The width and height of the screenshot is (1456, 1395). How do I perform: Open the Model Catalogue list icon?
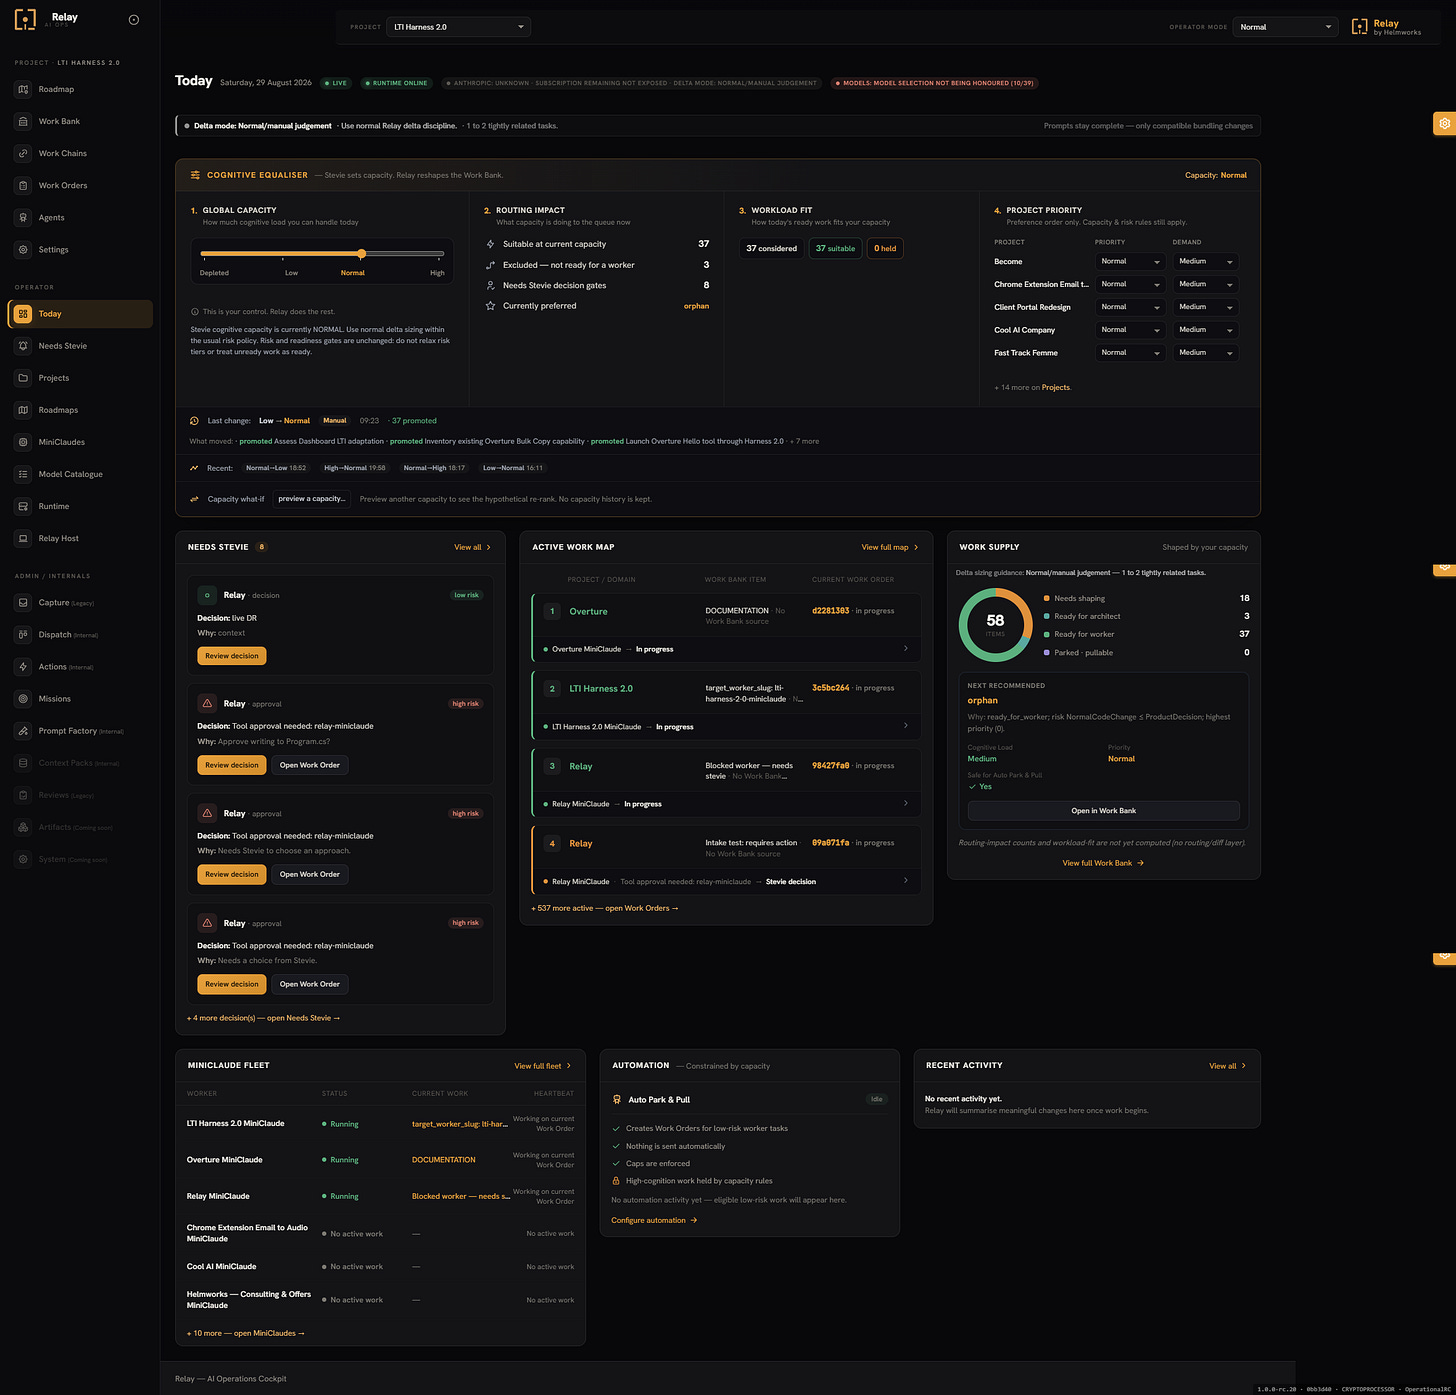pos(23,474)
